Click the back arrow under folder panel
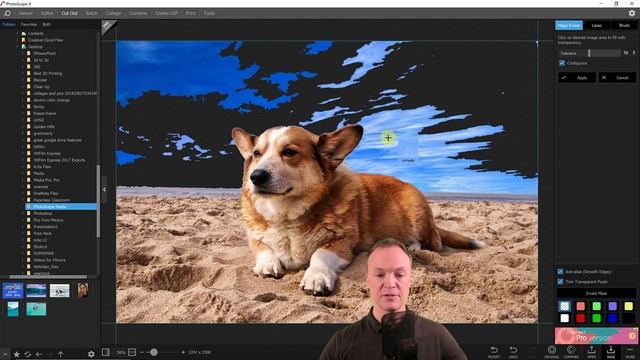 (x=39, y=354)
